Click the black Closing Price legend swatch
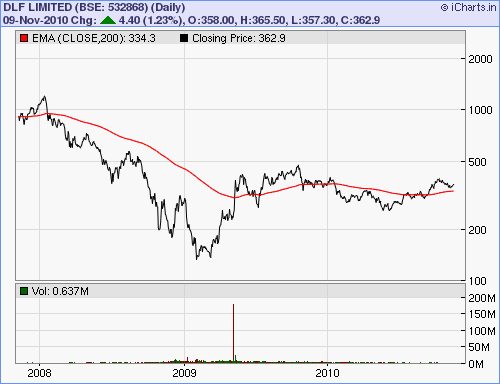 click(184, 38)
